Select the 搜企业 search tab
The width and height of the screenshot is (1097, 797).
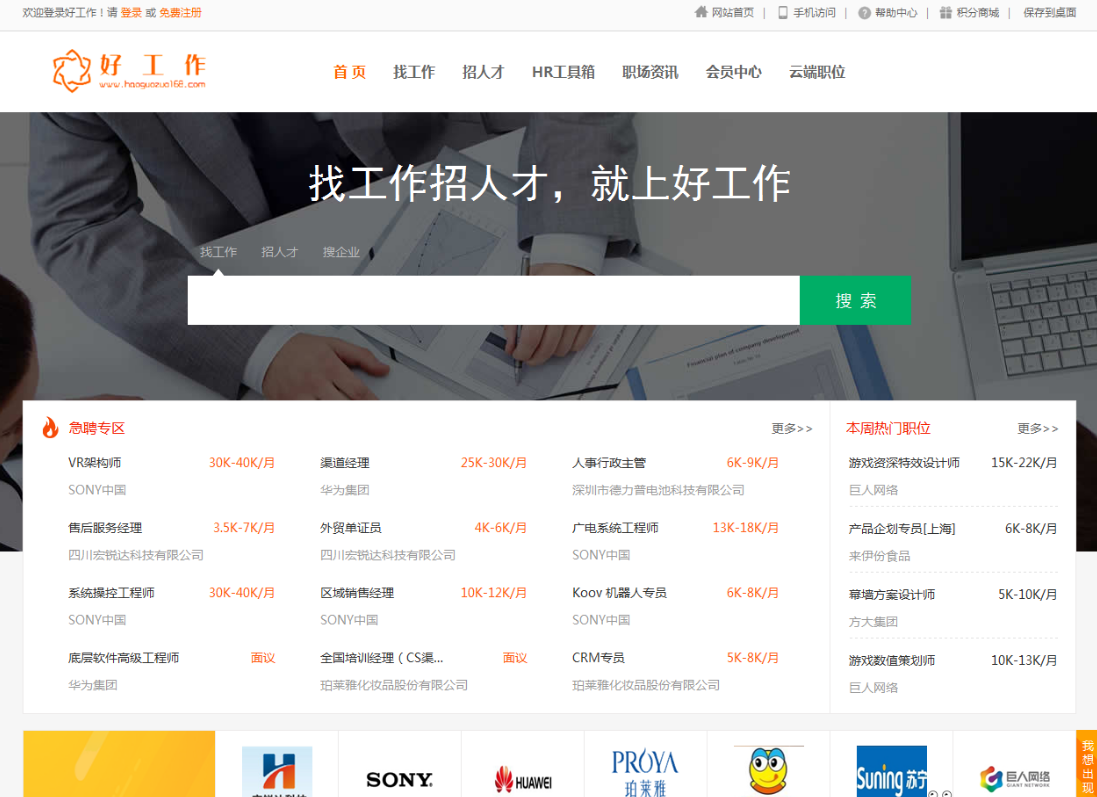tap(341, 252)
